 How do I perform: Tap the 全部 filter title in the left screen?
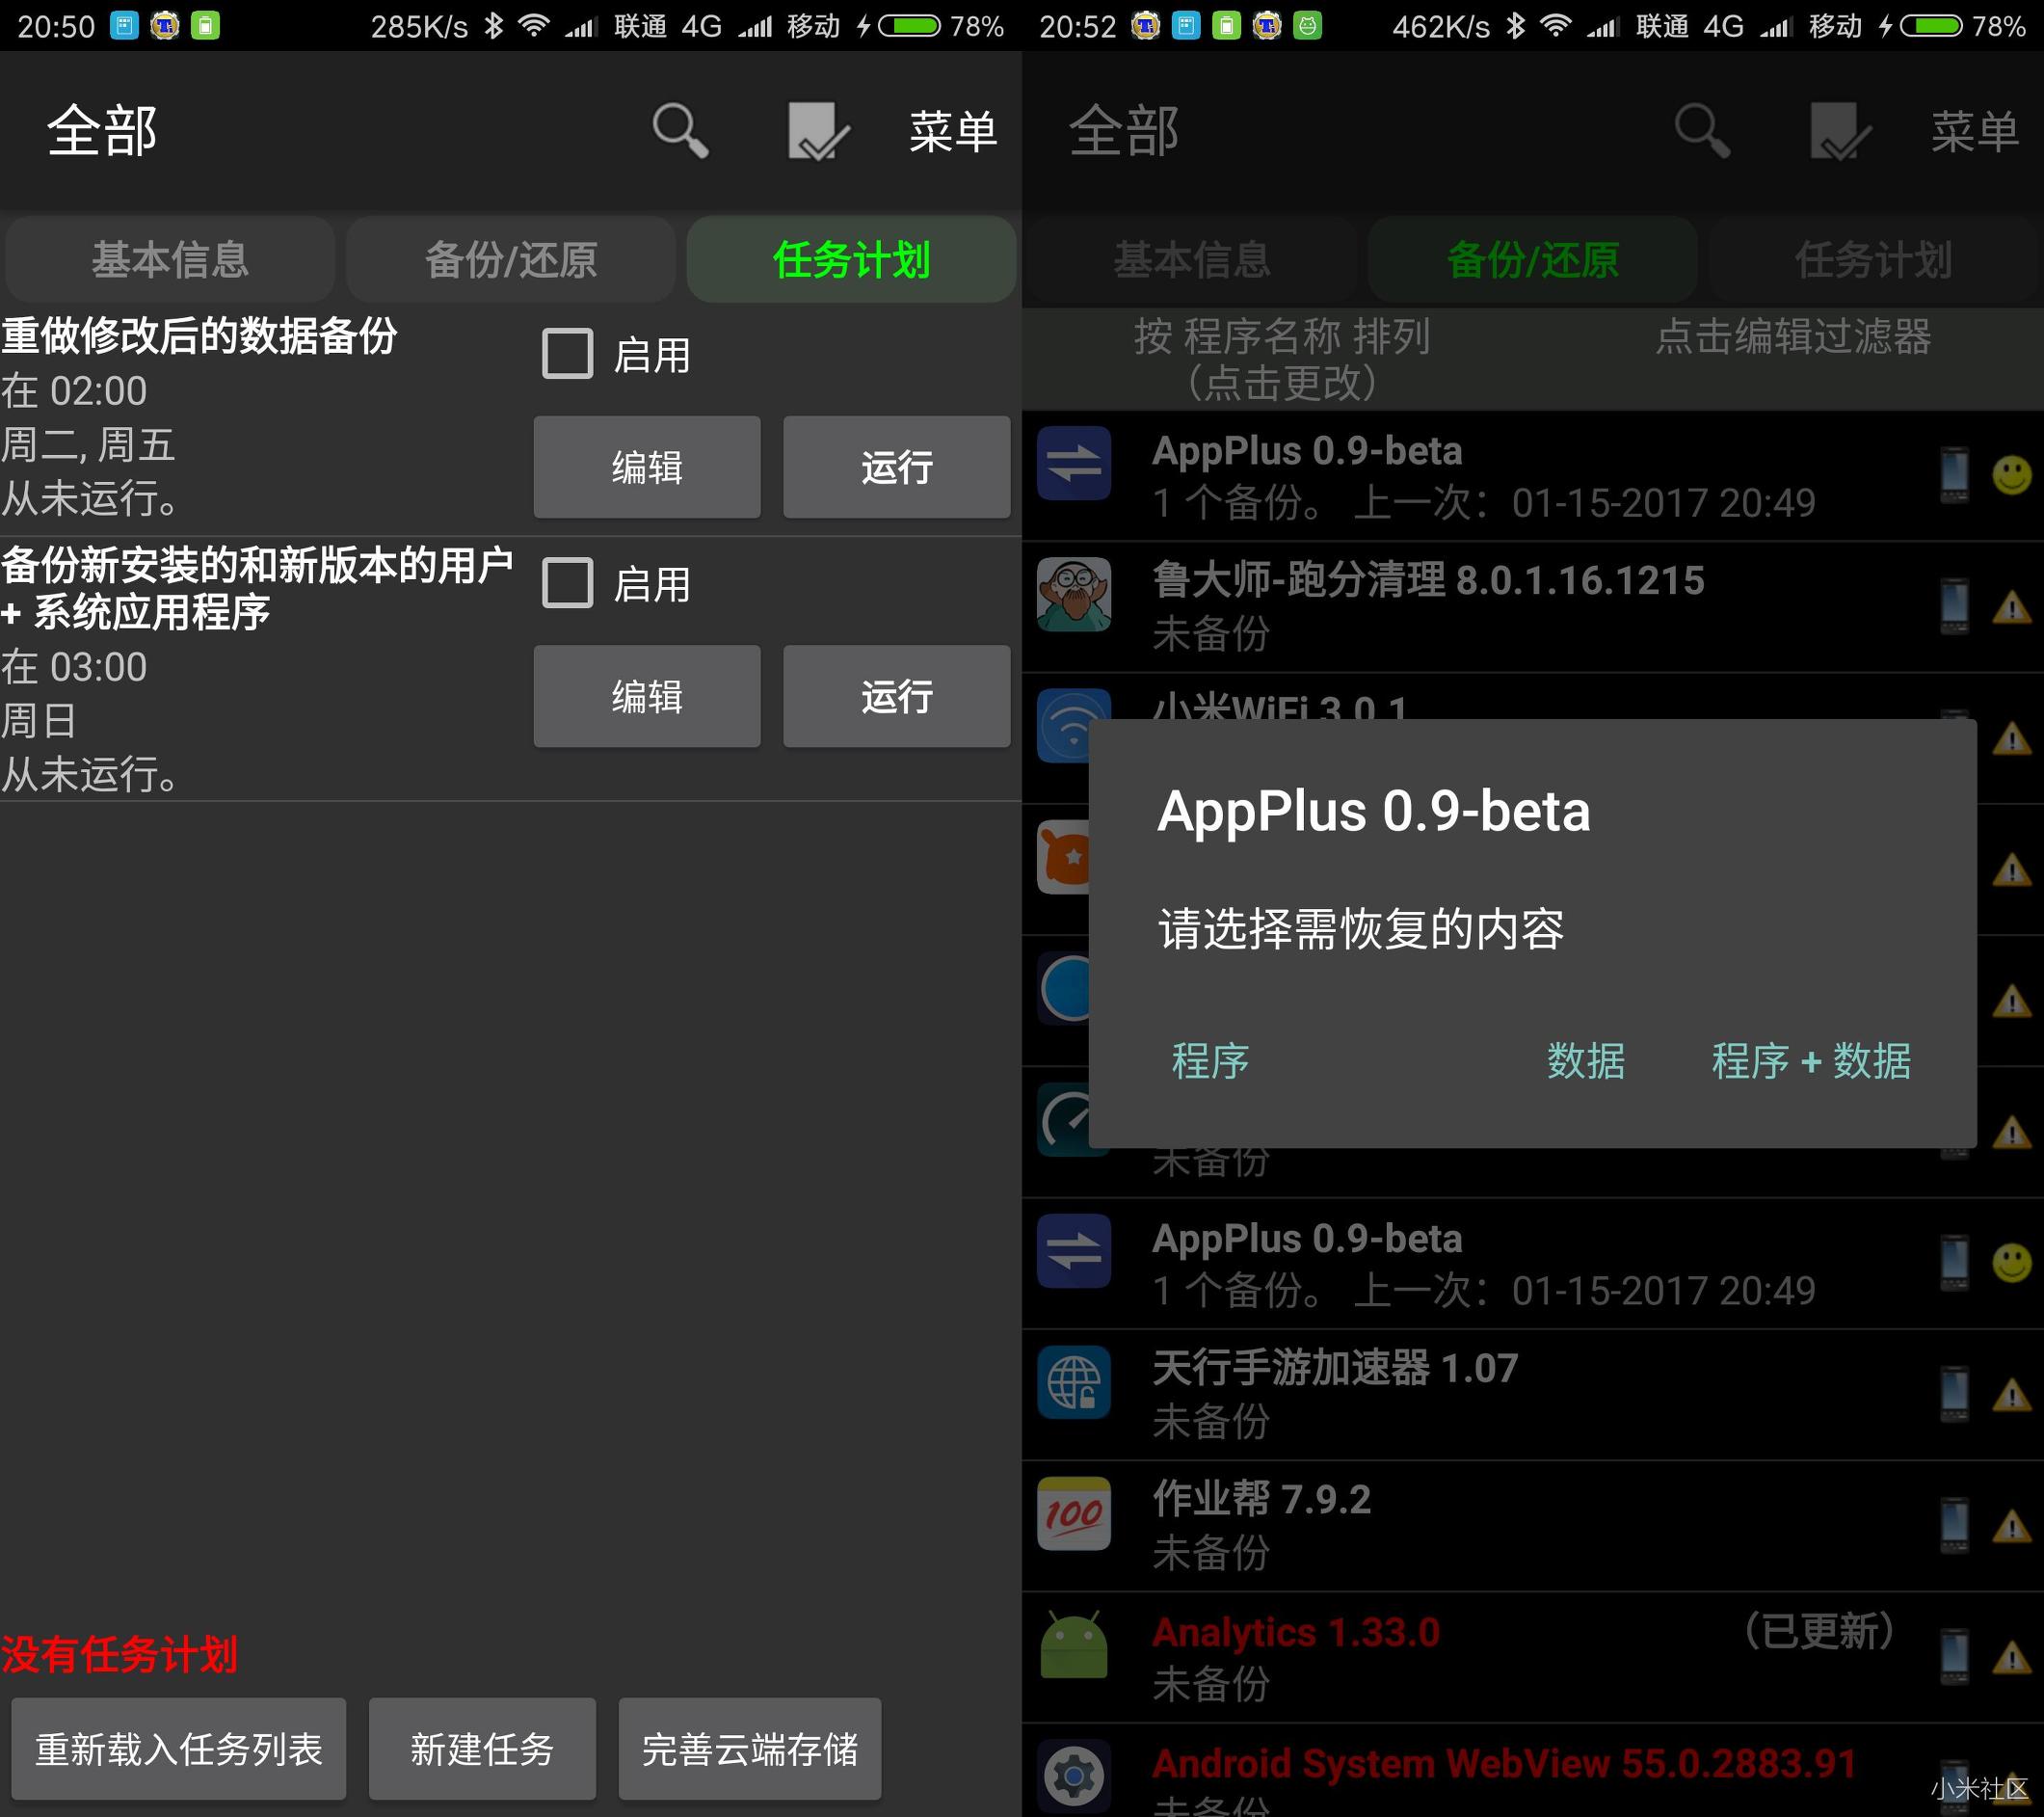(102, 131)
